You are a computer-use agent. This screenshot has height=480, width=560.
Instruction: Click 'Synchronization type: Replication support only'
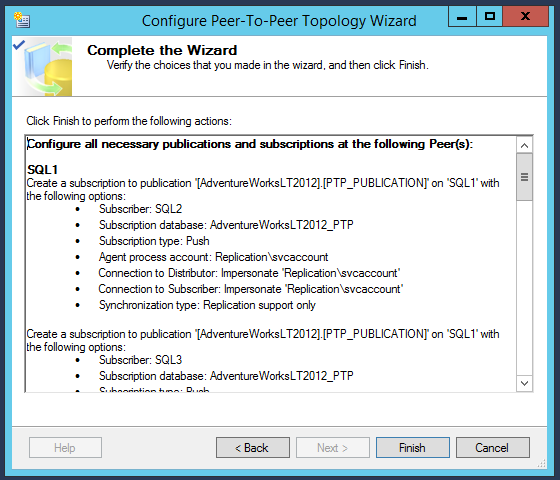pyautogui.click(x=207, y=305)
